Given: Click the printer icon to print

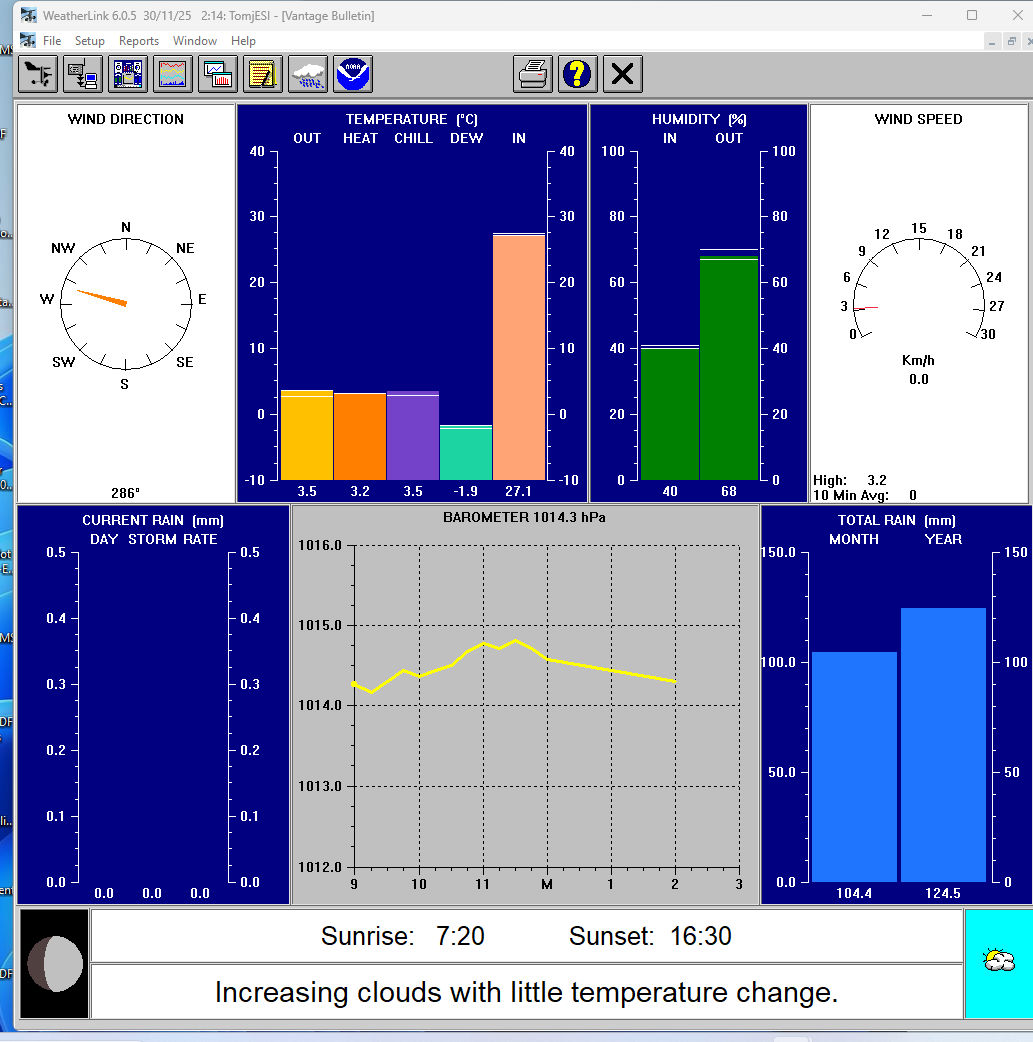Looking at the screenshot, I should (x=533, y=74).
